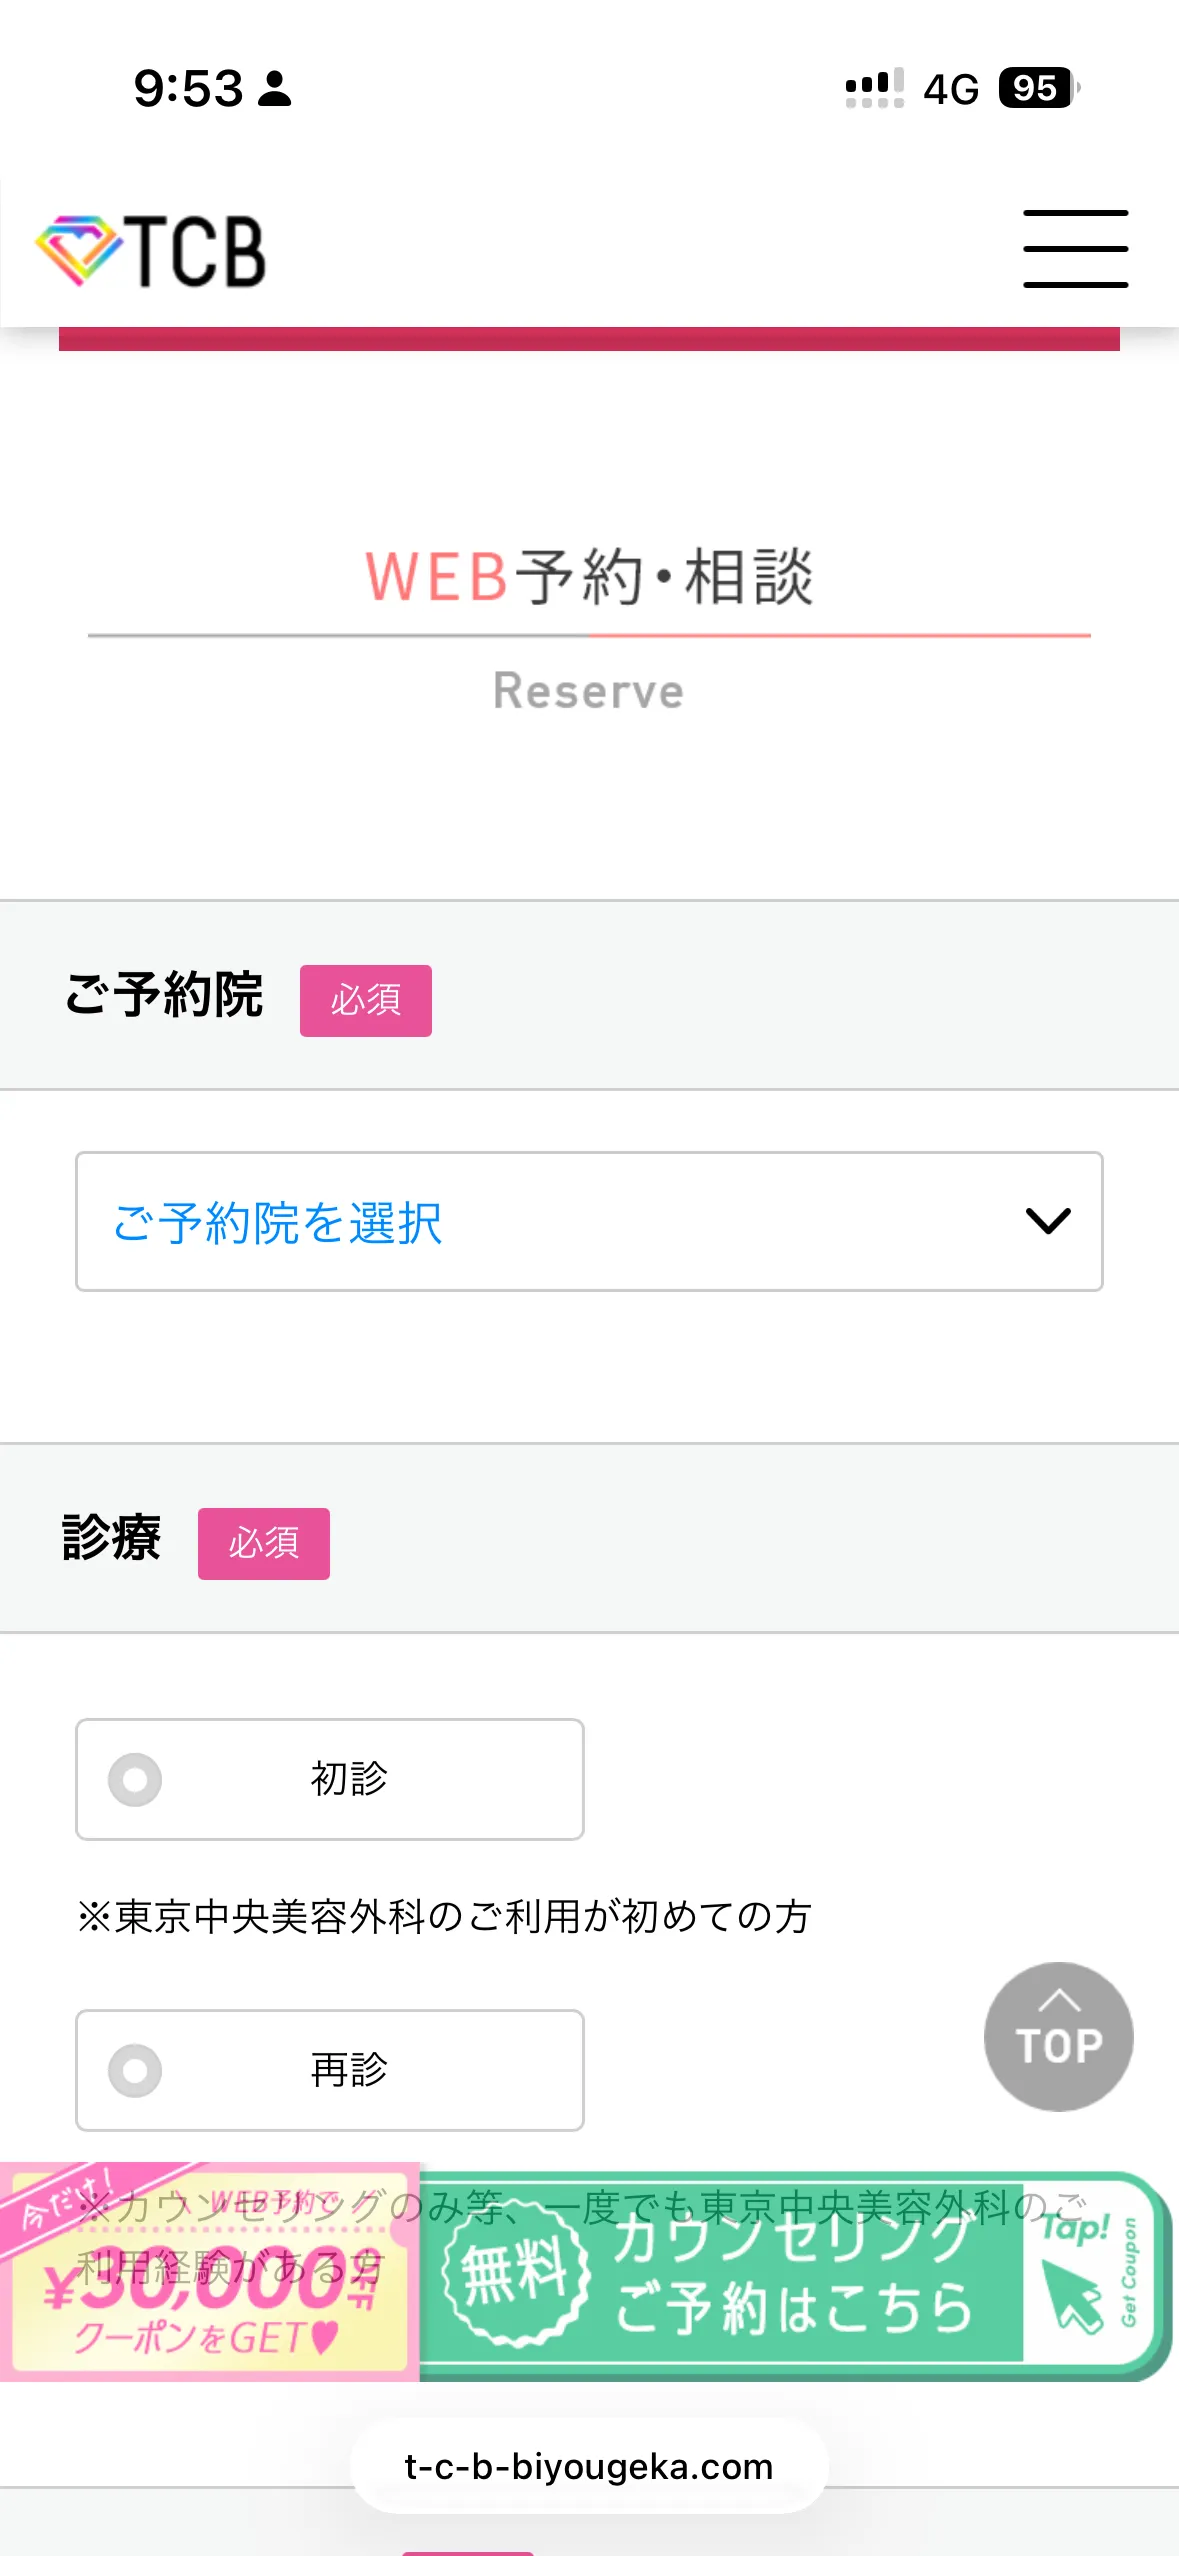Open the hamburger menu icon

1075,249
